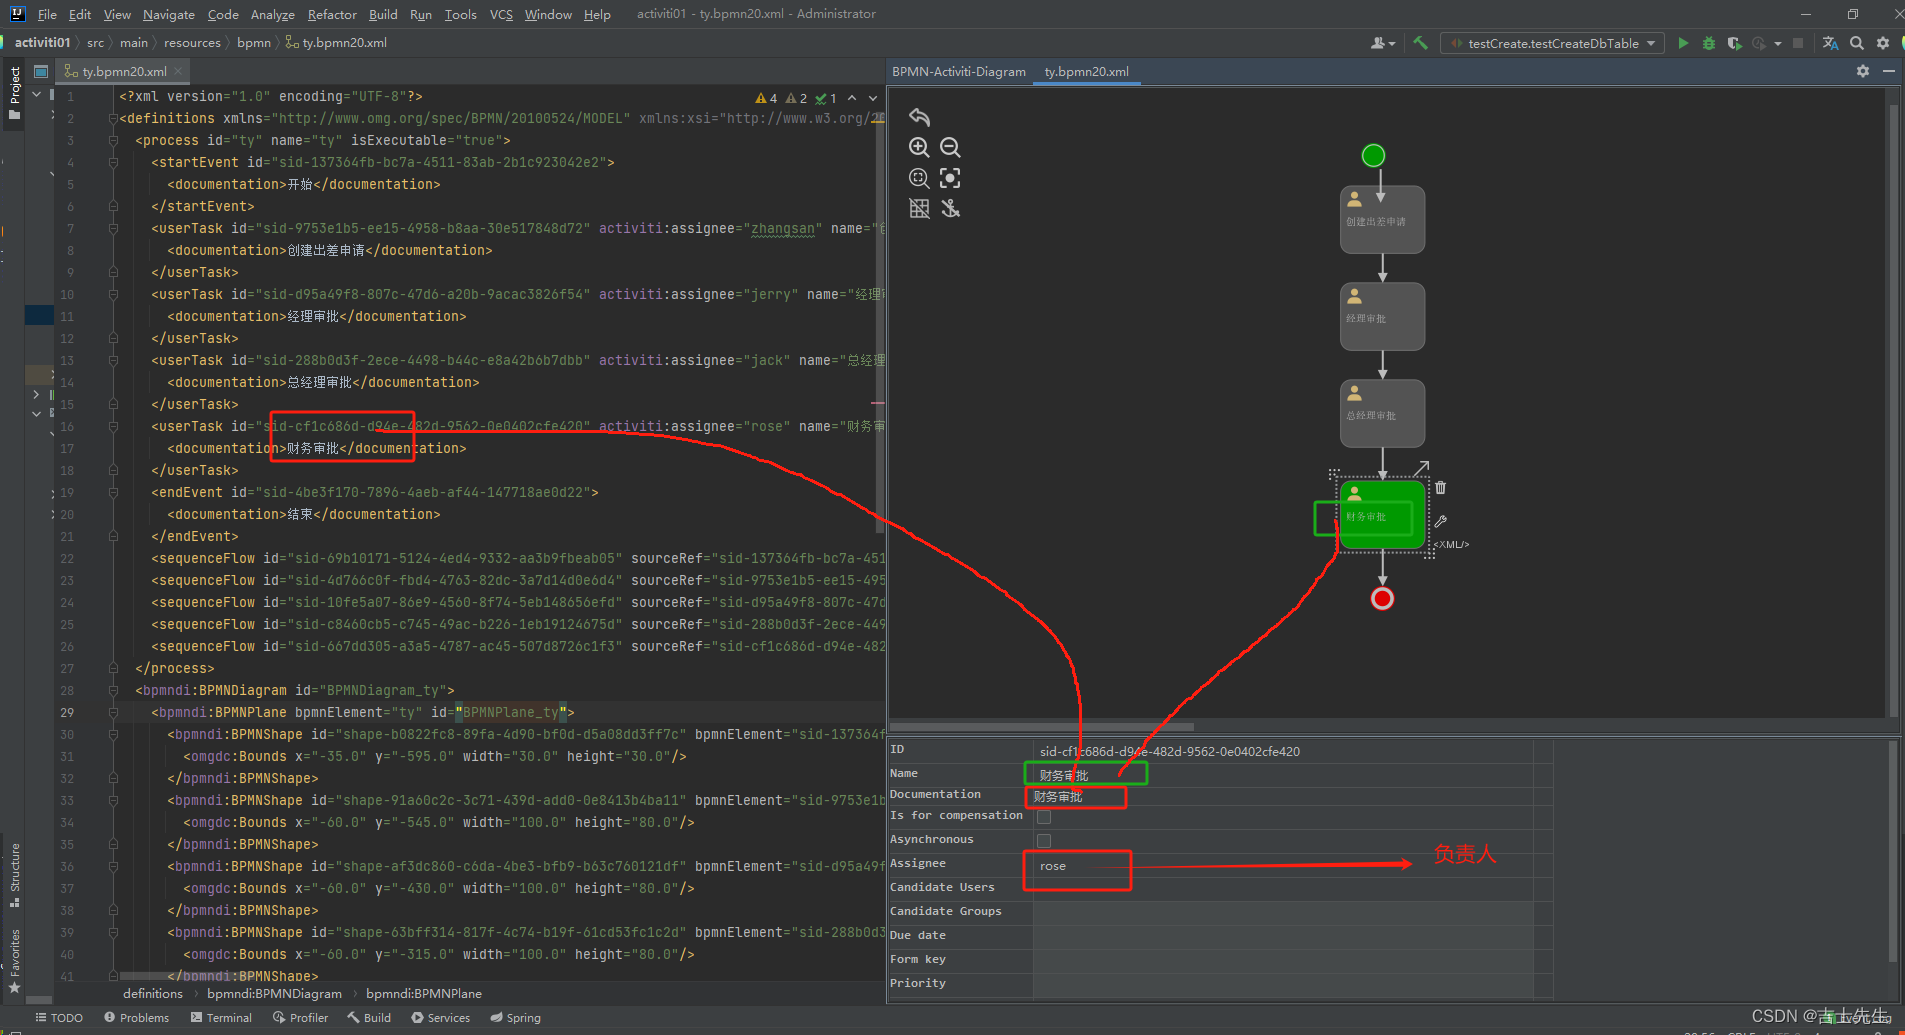Open the VCS menu
1905x1035 pixels.
click(x=501, y=14)
